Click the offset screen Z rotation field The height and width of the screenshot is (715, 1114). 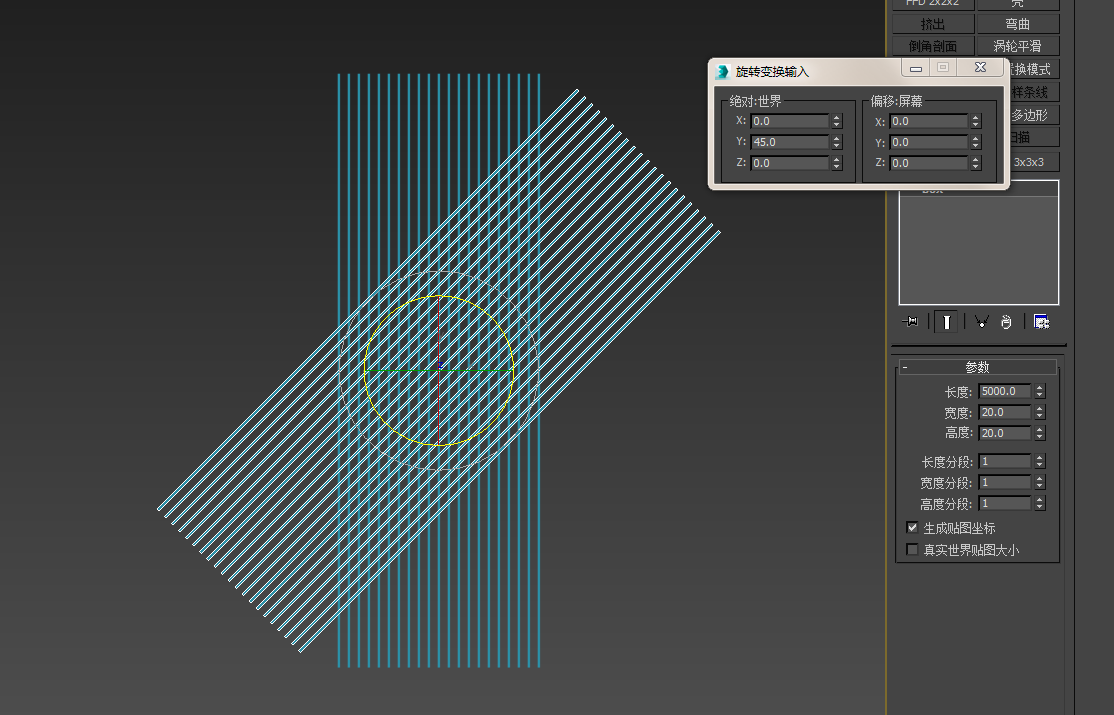[x=929, y=163]
